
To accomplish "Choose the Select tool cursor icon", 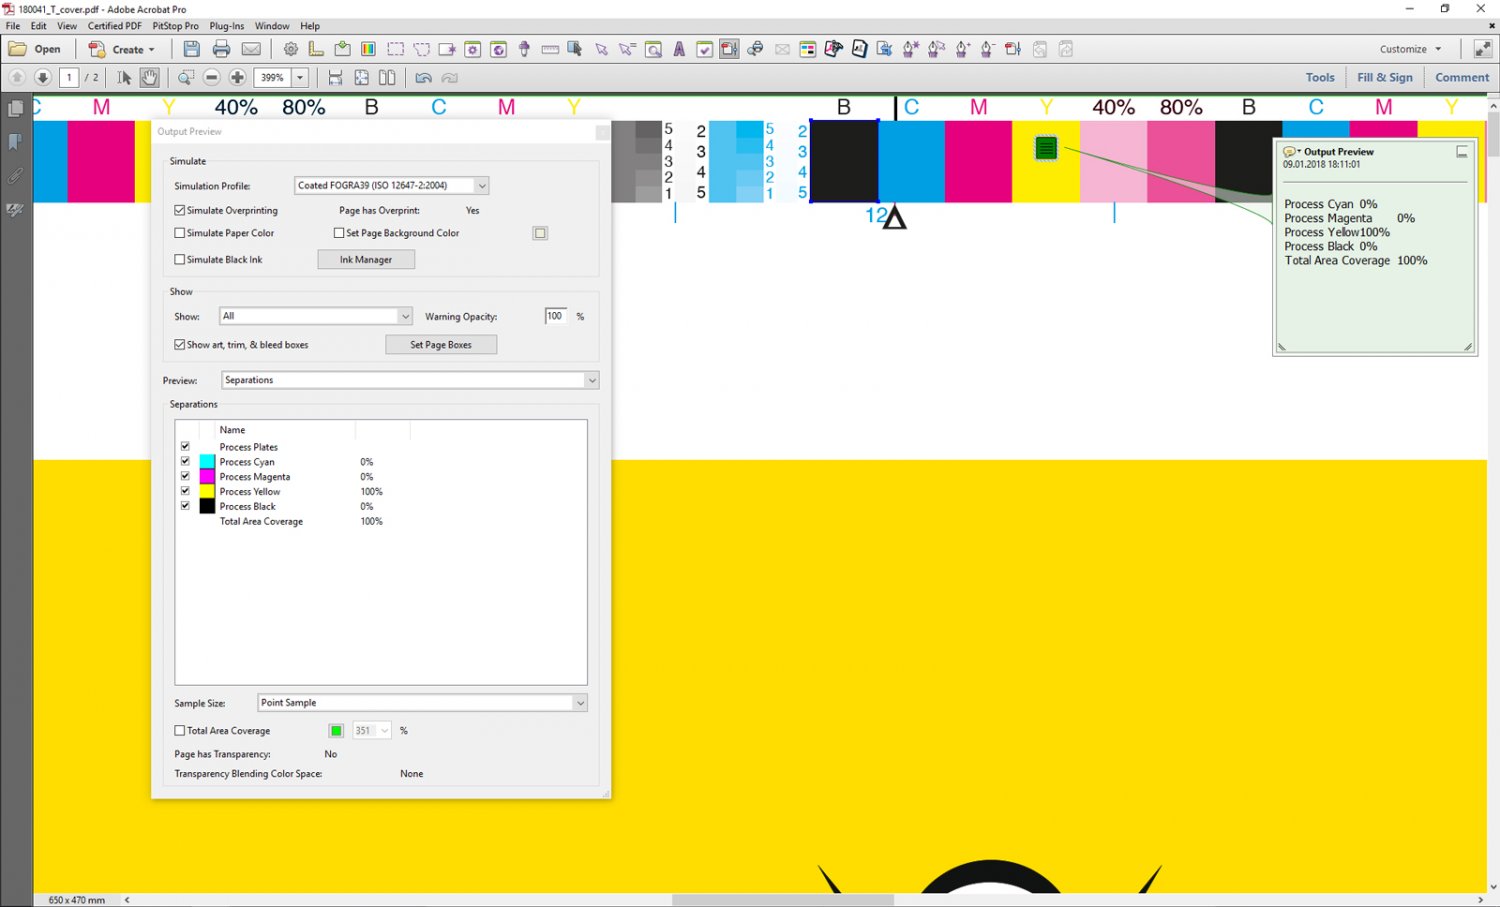I will click(x=124, y=77).
